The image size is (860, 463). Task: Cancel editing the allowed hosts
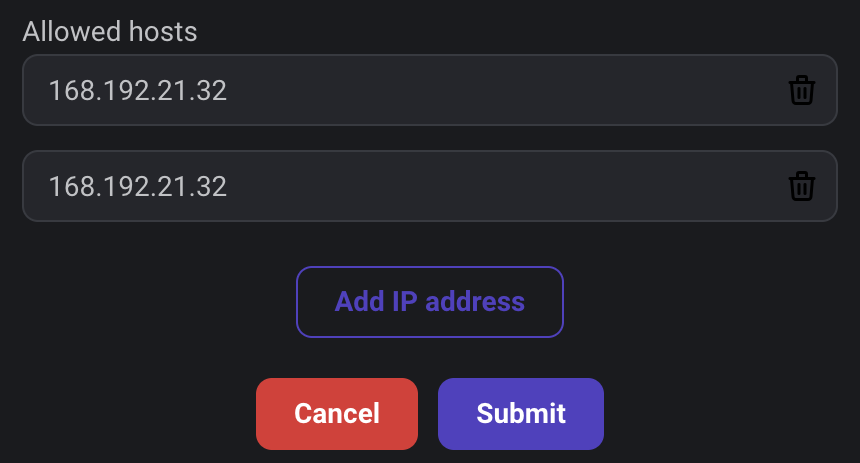click(x=337, y=414)
